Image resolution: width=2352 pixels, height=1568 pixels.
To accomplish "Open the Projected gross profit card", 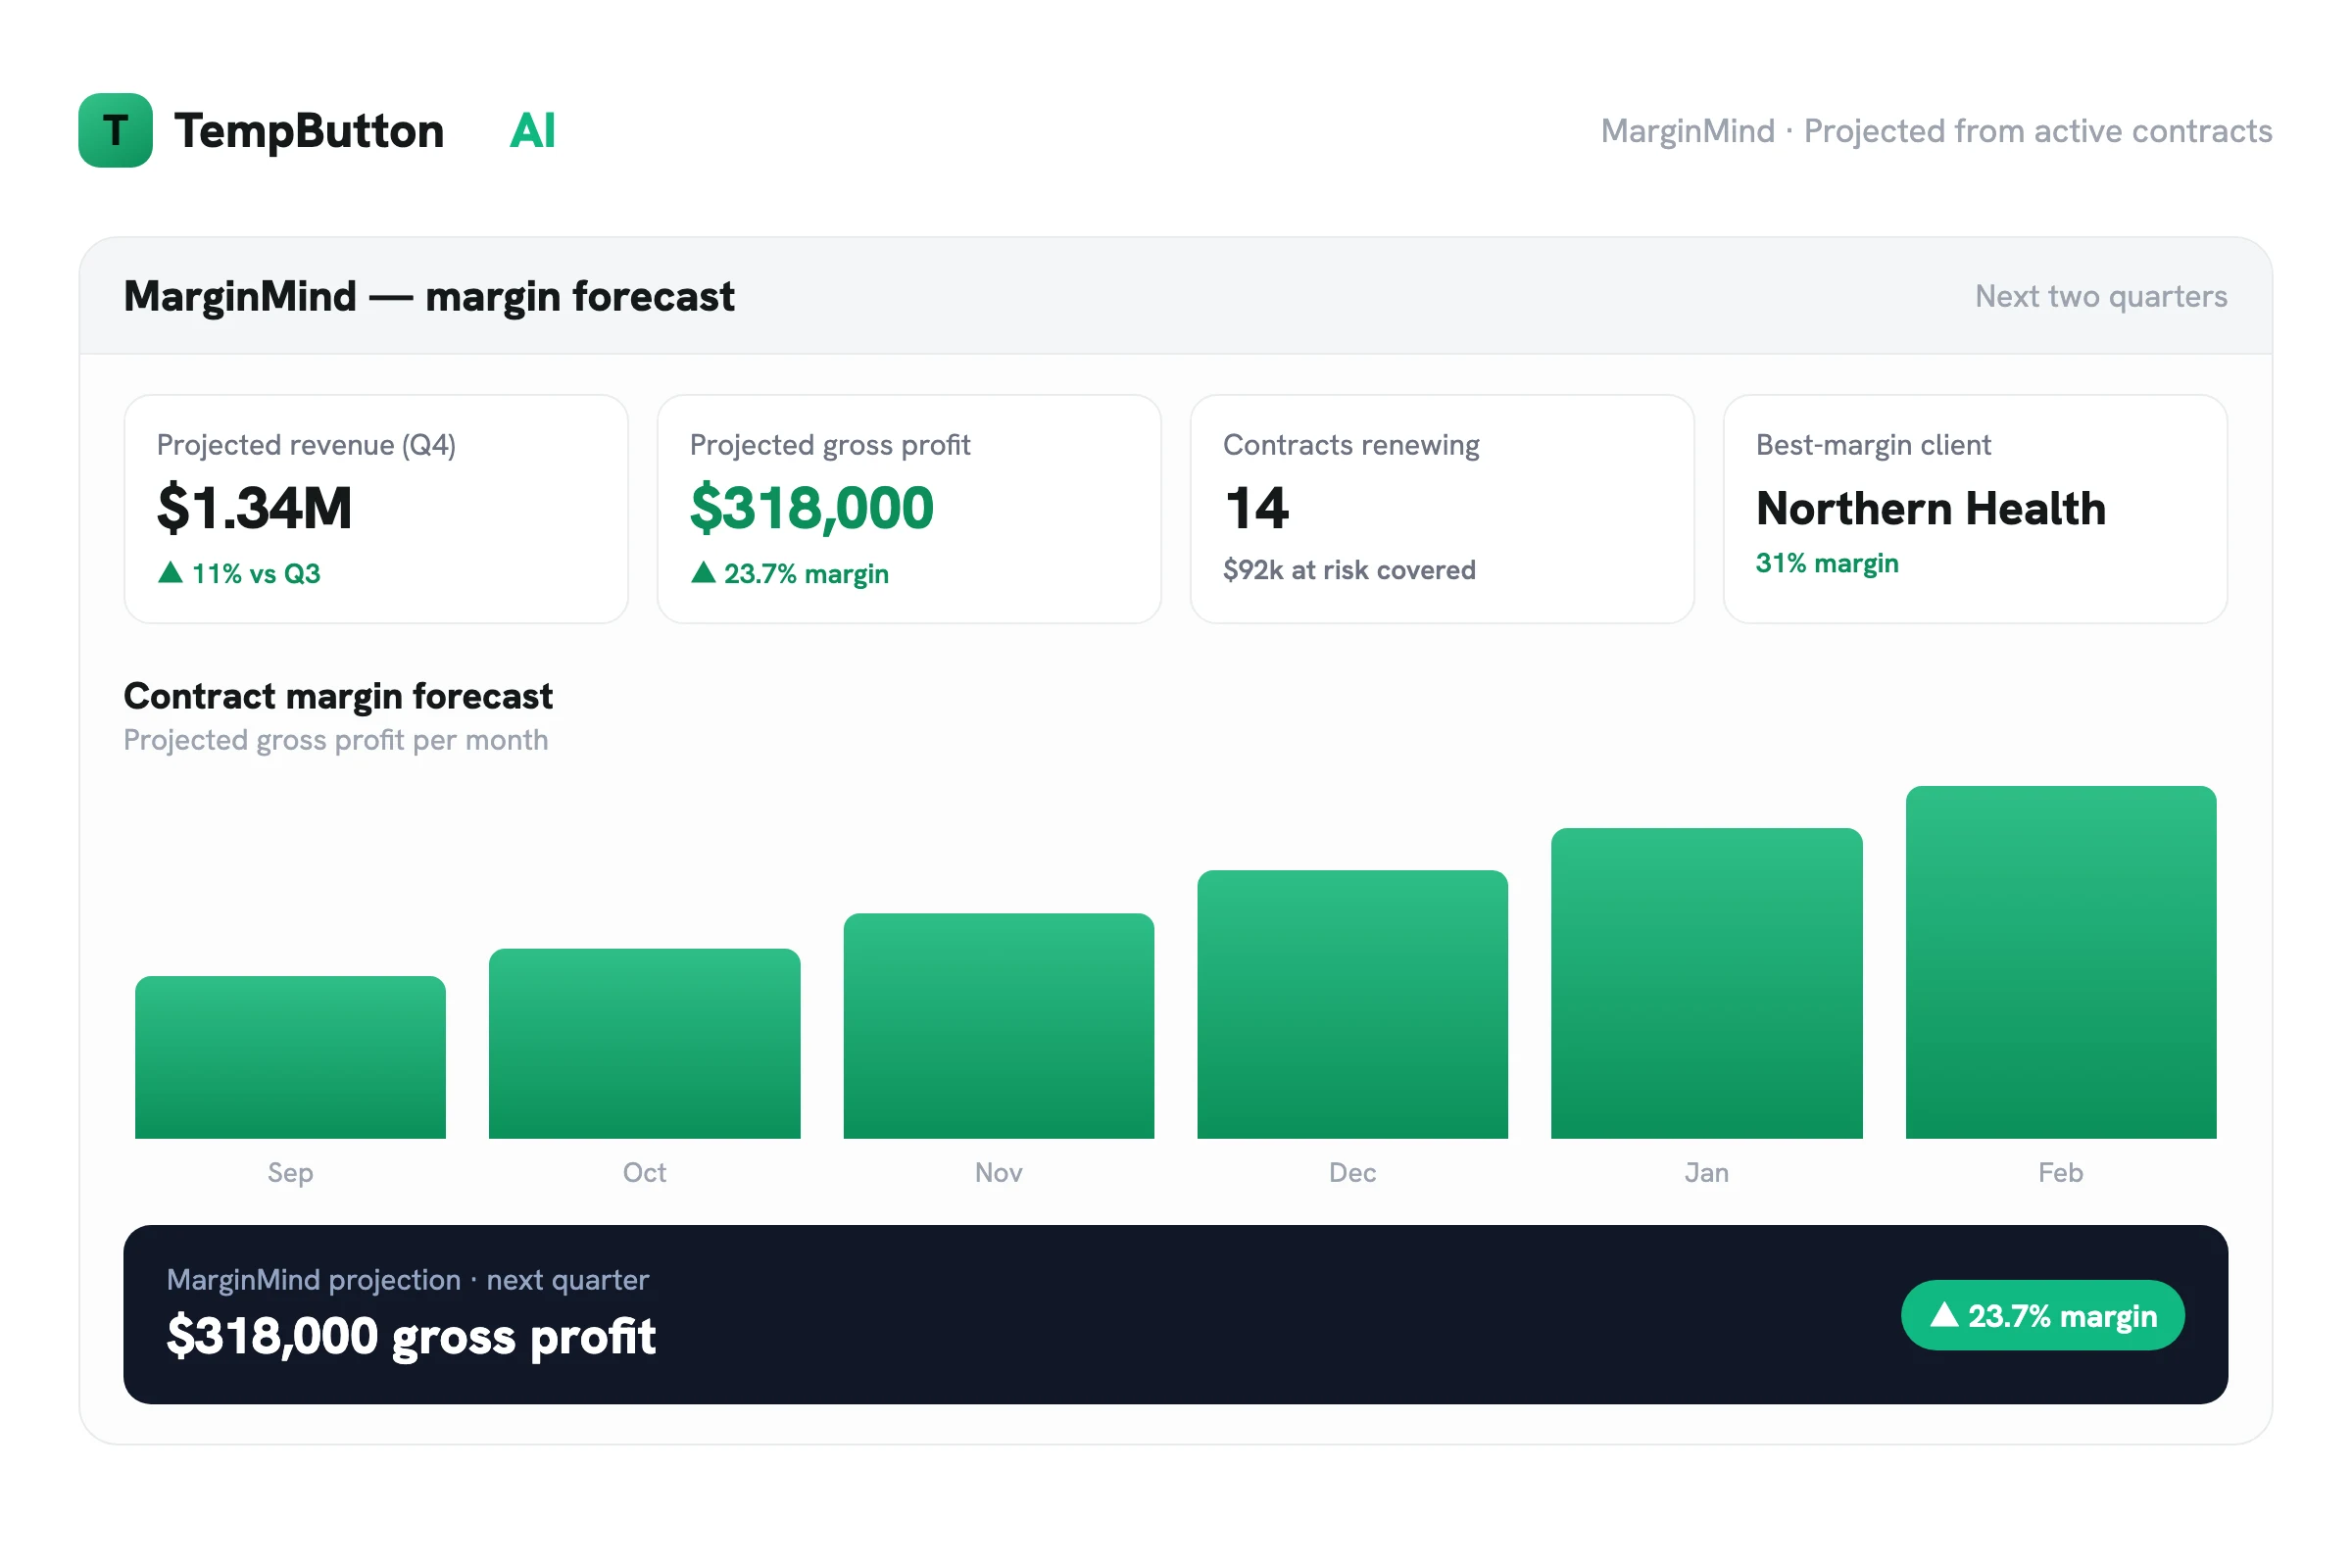I will pyautogui.click(x=909, y=509).
